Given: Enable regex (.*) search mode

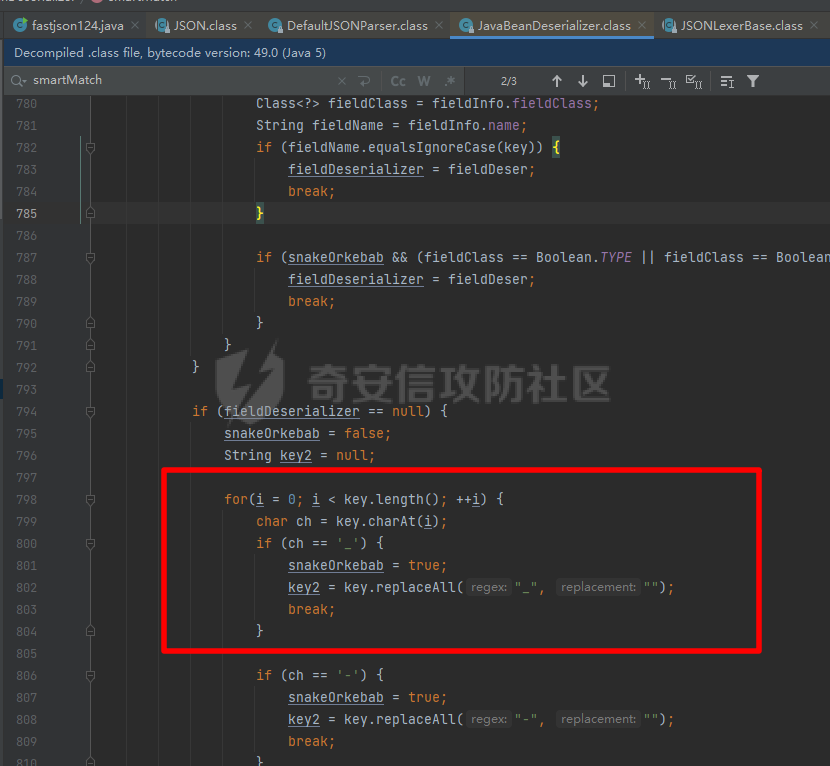Looking at the screenshot, I should coord(450,81).
